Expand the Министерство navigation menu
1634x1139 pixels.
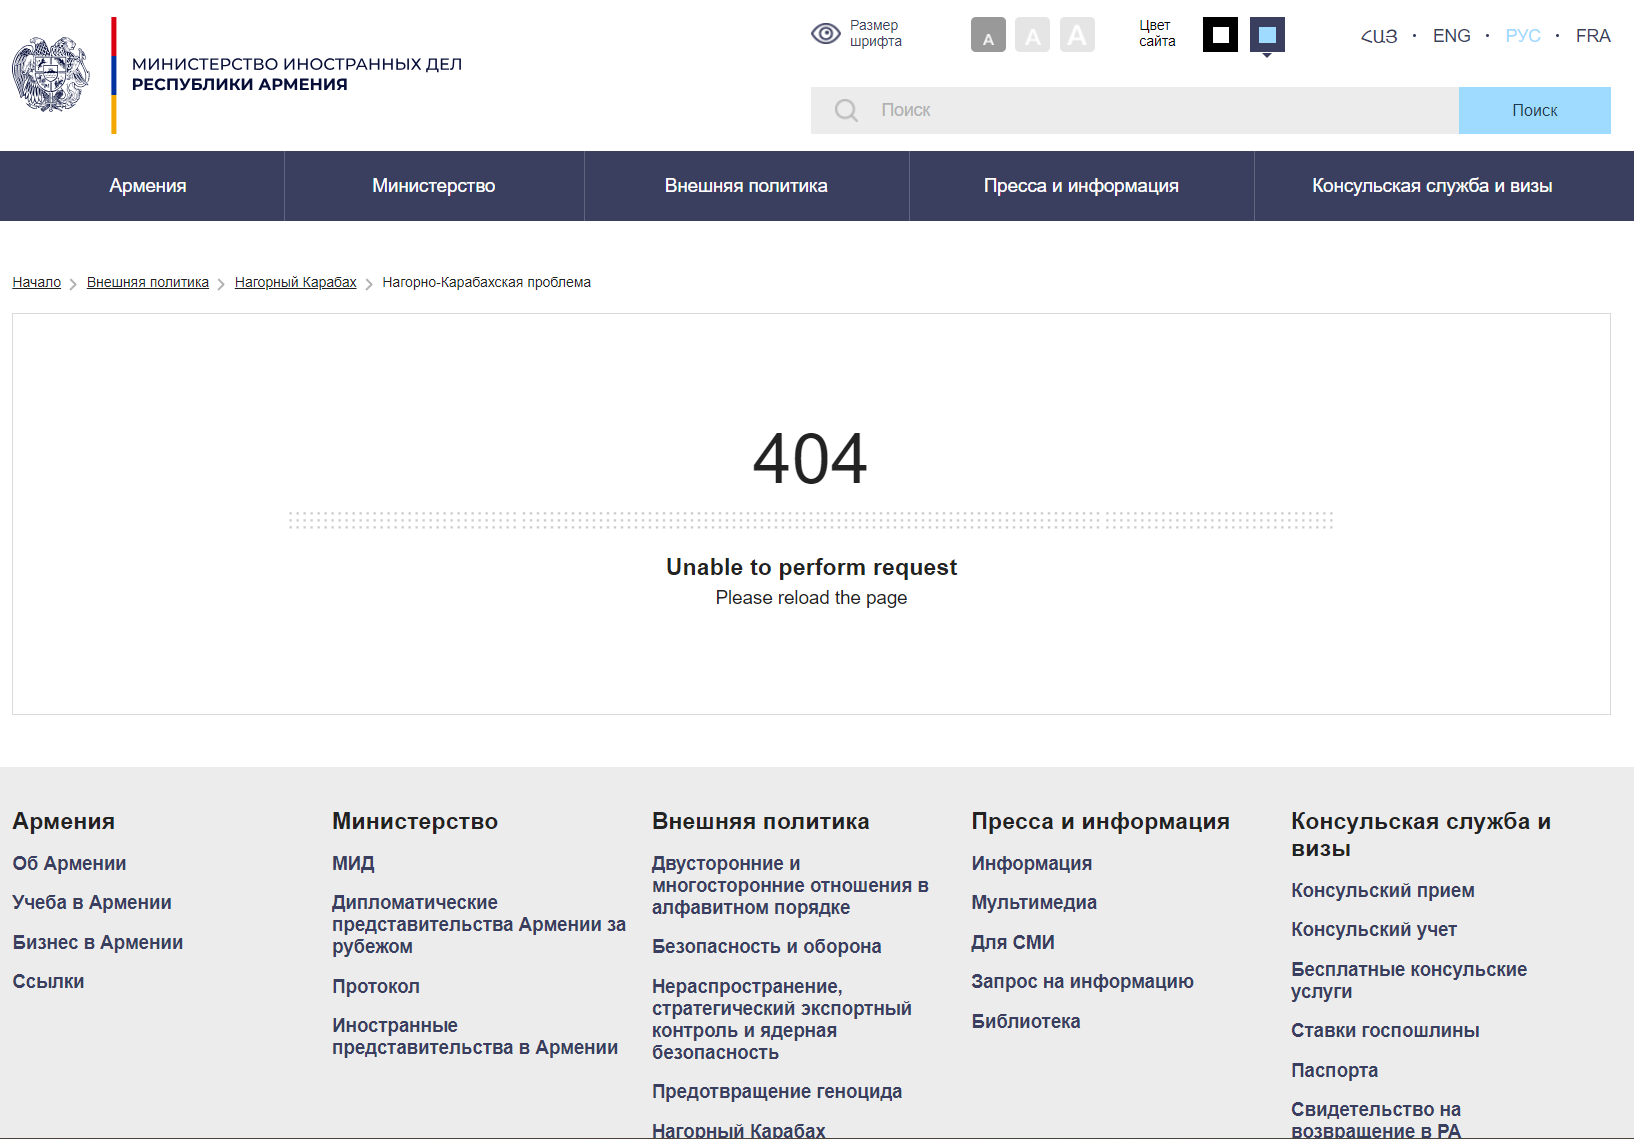point(434,186)
